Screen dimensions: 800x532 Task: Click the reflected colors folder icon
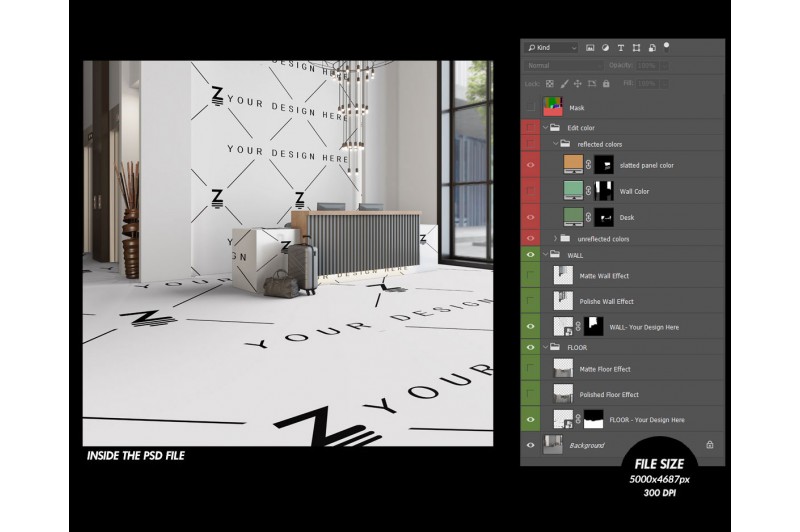(x=565, y=144)
